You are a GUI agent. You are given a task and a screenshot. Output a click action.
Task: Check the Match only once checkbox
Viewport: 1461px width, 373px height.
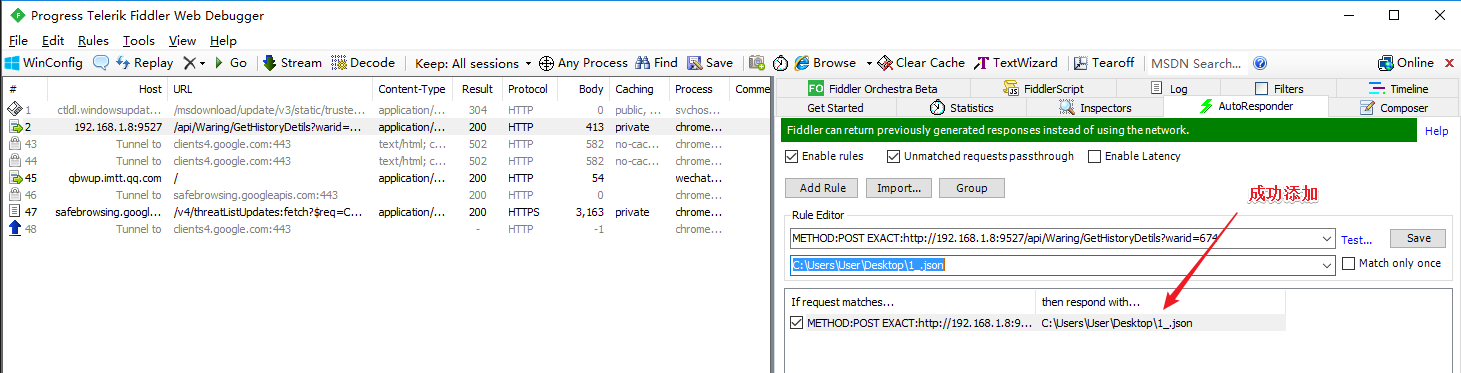pos(1348,263)
